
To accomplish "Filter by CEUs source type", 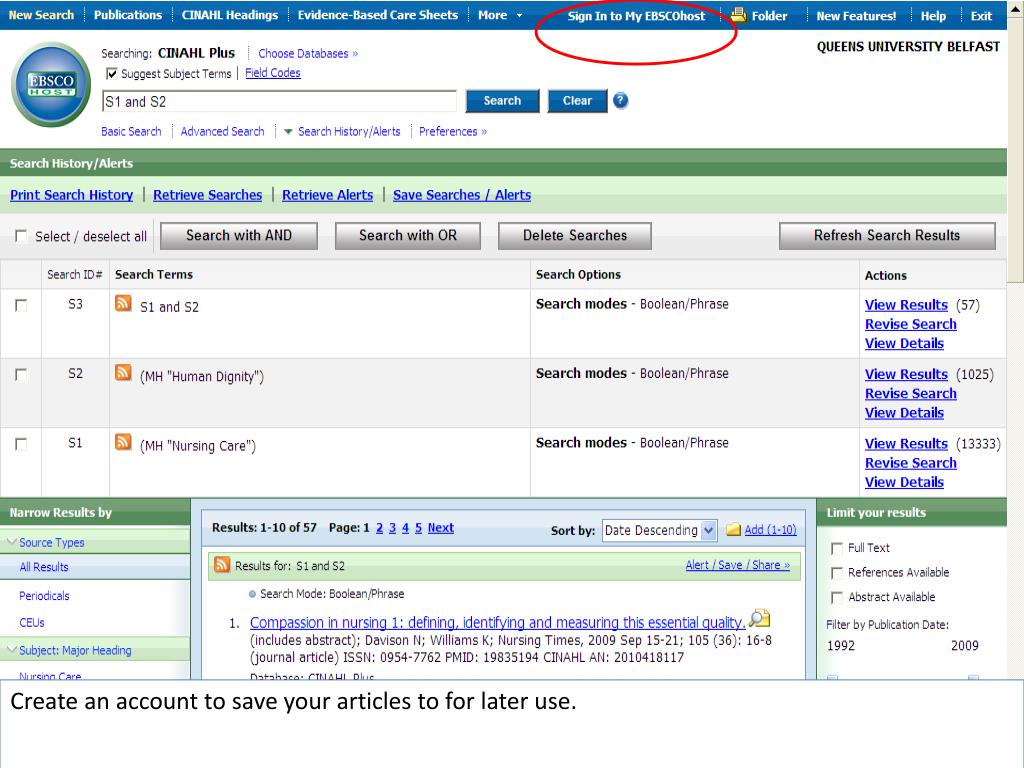I will coord(31,622).
